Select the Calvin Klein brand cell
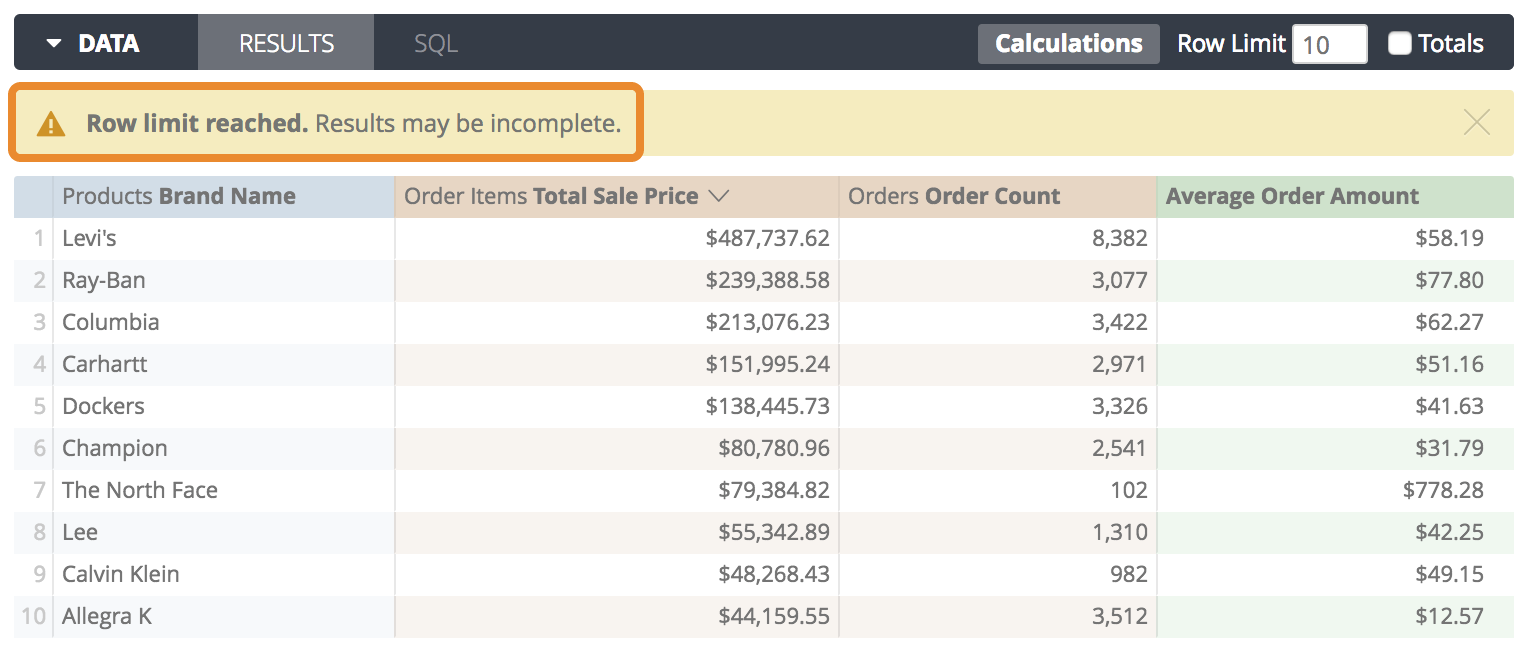The image size is (1530, 656). point(223,574)
